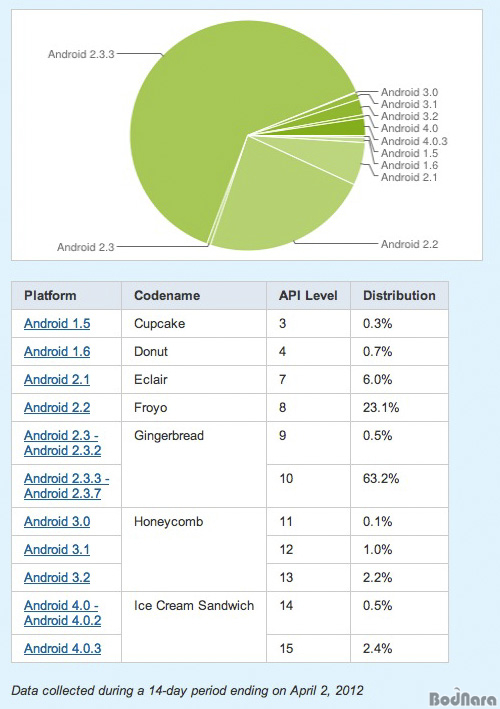
Task: Click the Android 1.5 chart label
Action: [410, 153]
